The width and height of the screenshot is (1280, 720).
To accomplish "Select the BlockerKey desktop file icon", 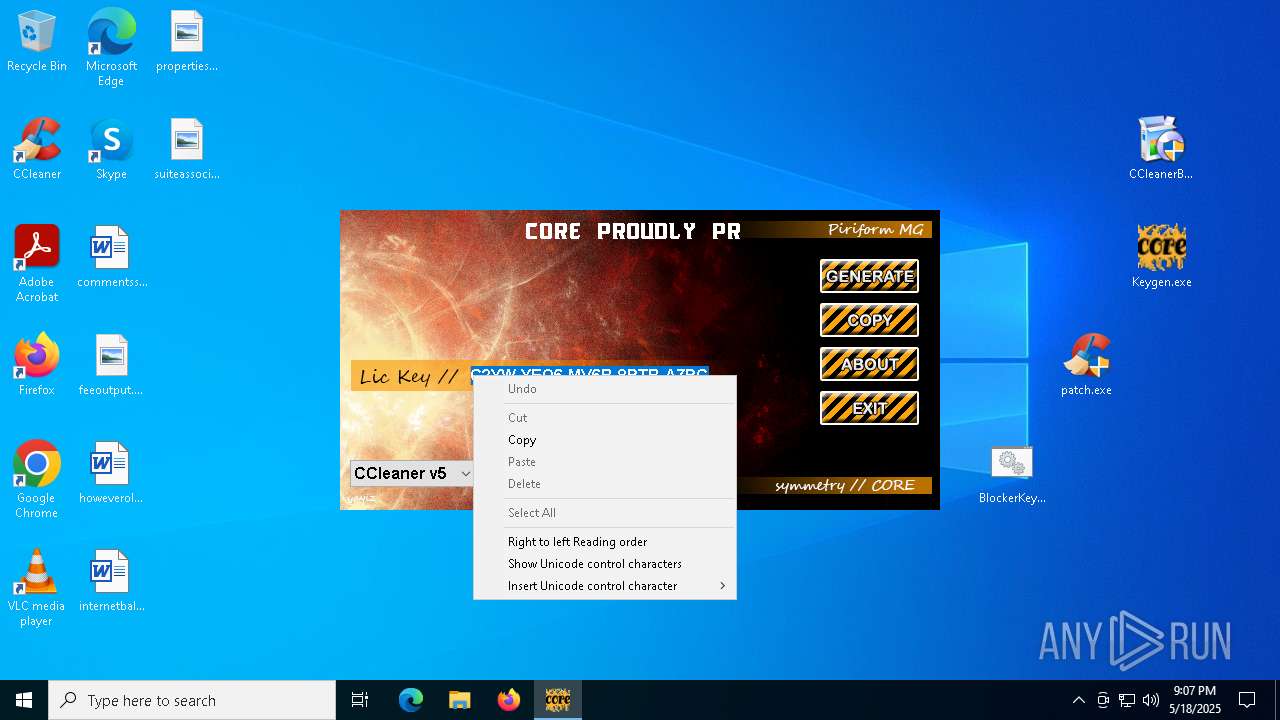I will [x=1012, y=474].
